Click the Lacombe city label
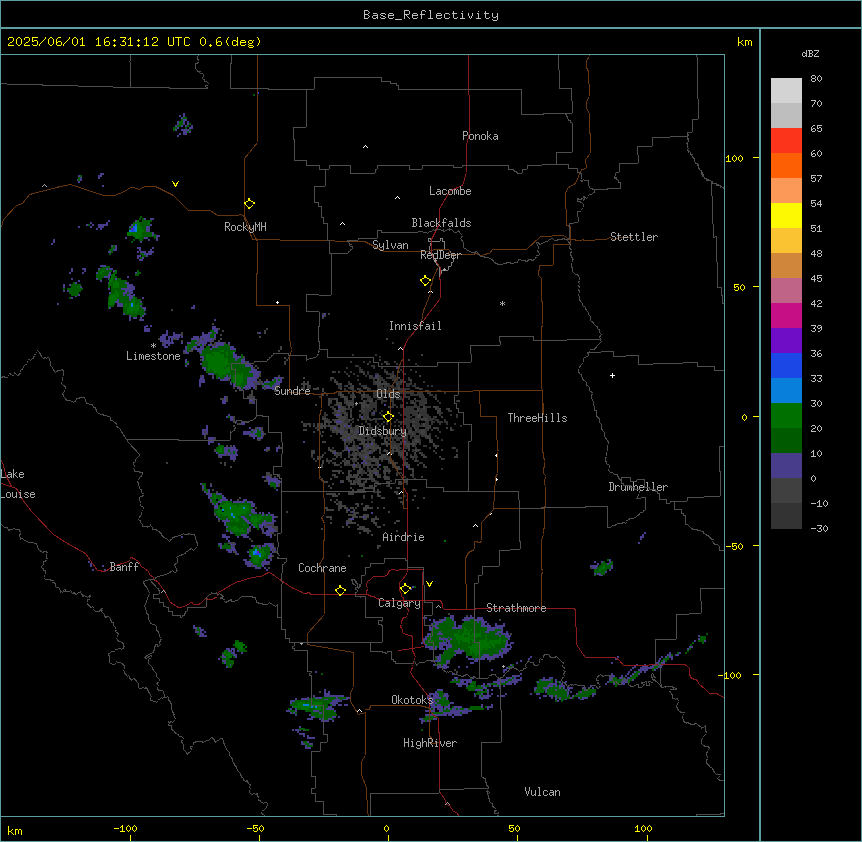The height and width of the screenshot is (842, 862). pos(450,191)
